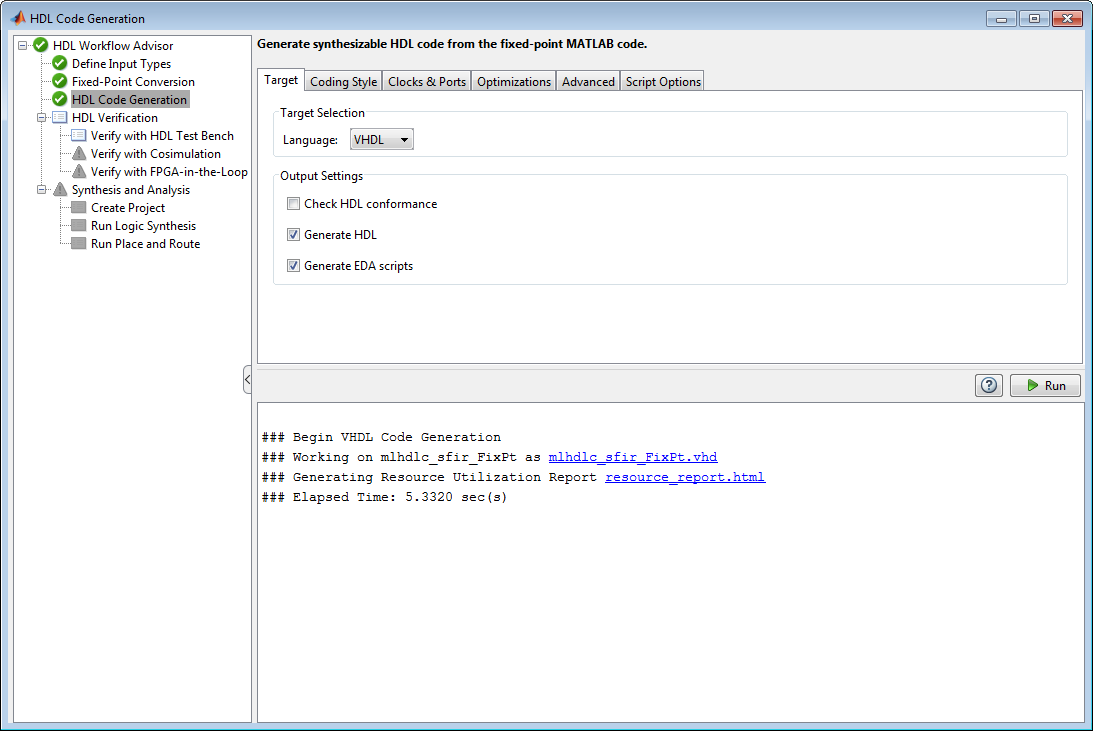Screen dimensions: 1093x731
Task: Select Verify with Cosimulation
Action: point(155,154)
